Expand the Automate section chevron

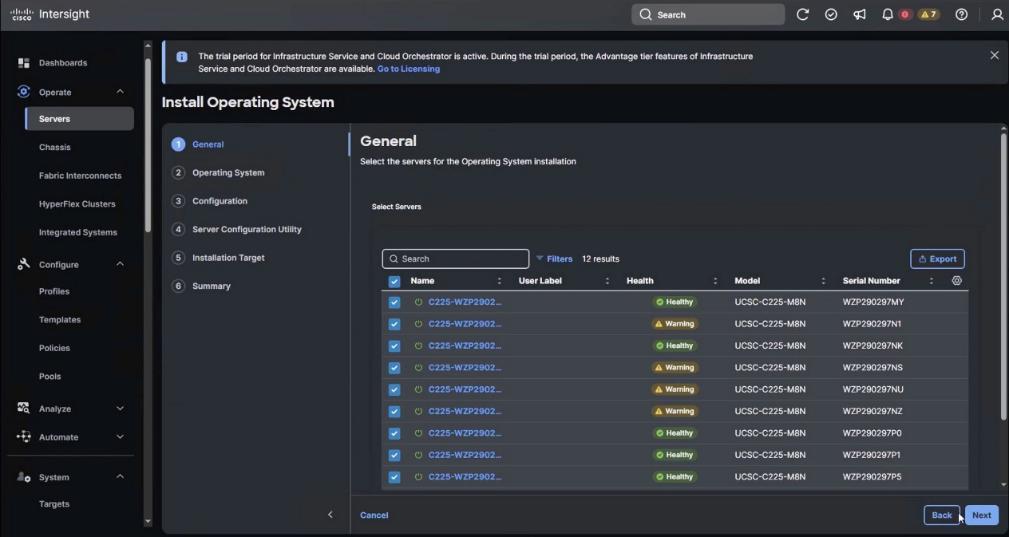click(x=120, y=437)
